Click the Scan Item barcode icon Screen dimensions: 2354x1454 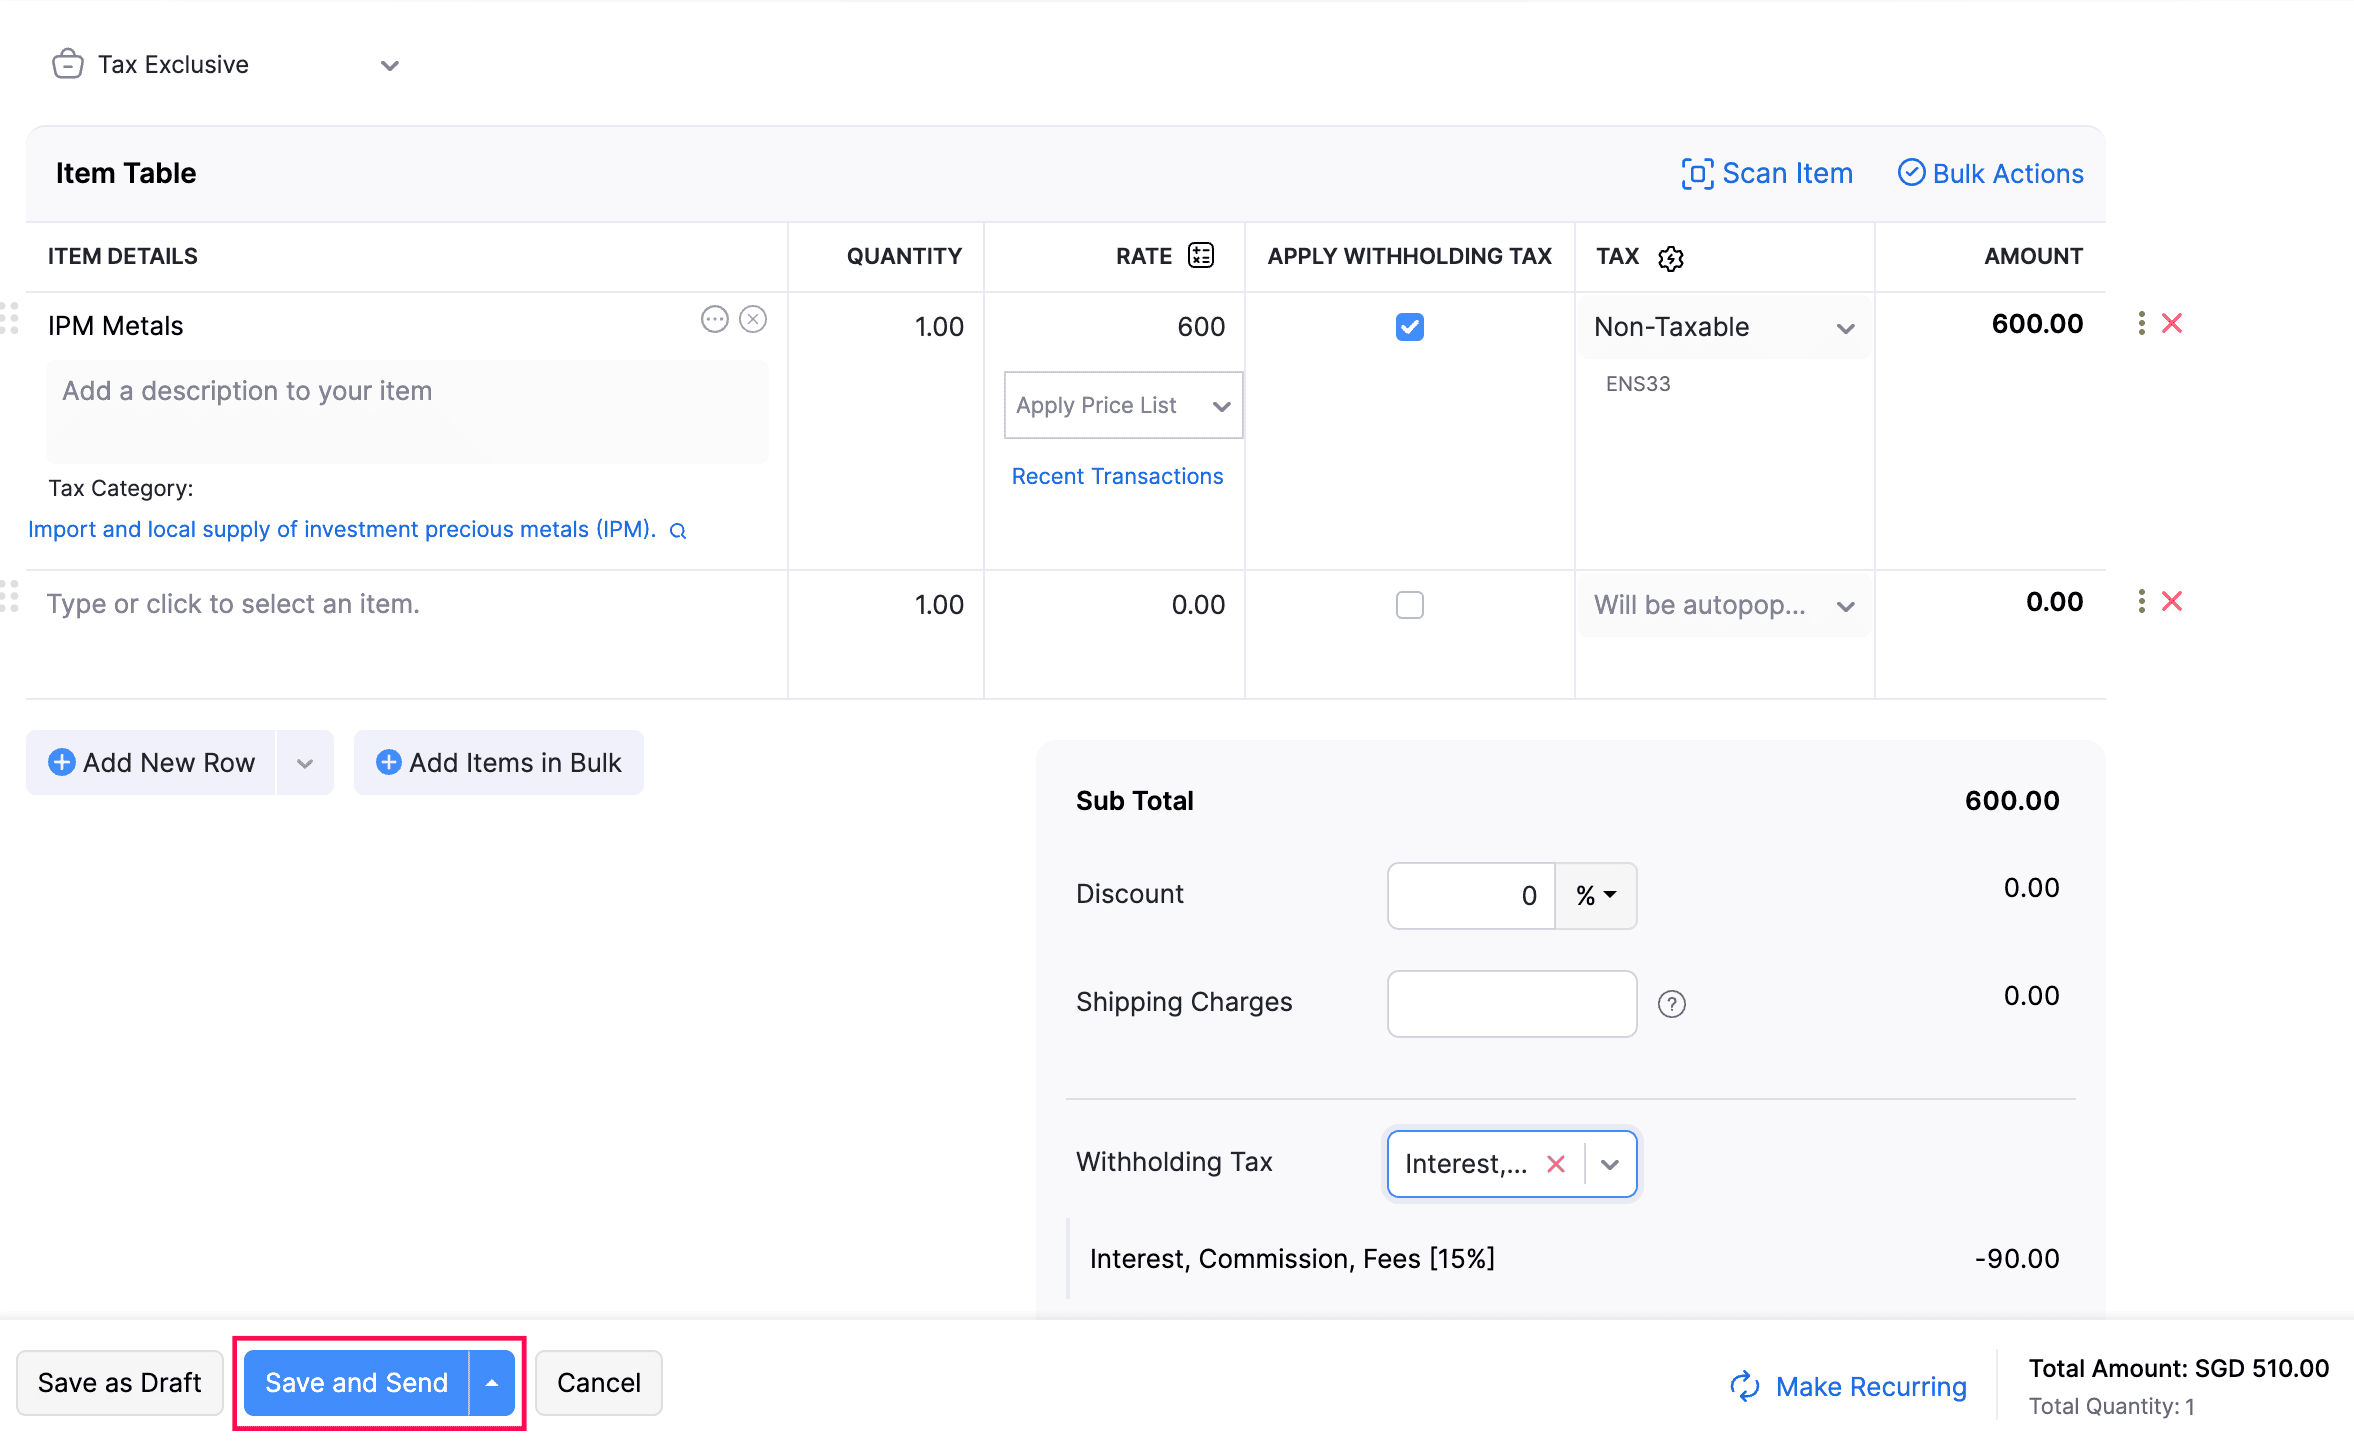(1697, 173)
